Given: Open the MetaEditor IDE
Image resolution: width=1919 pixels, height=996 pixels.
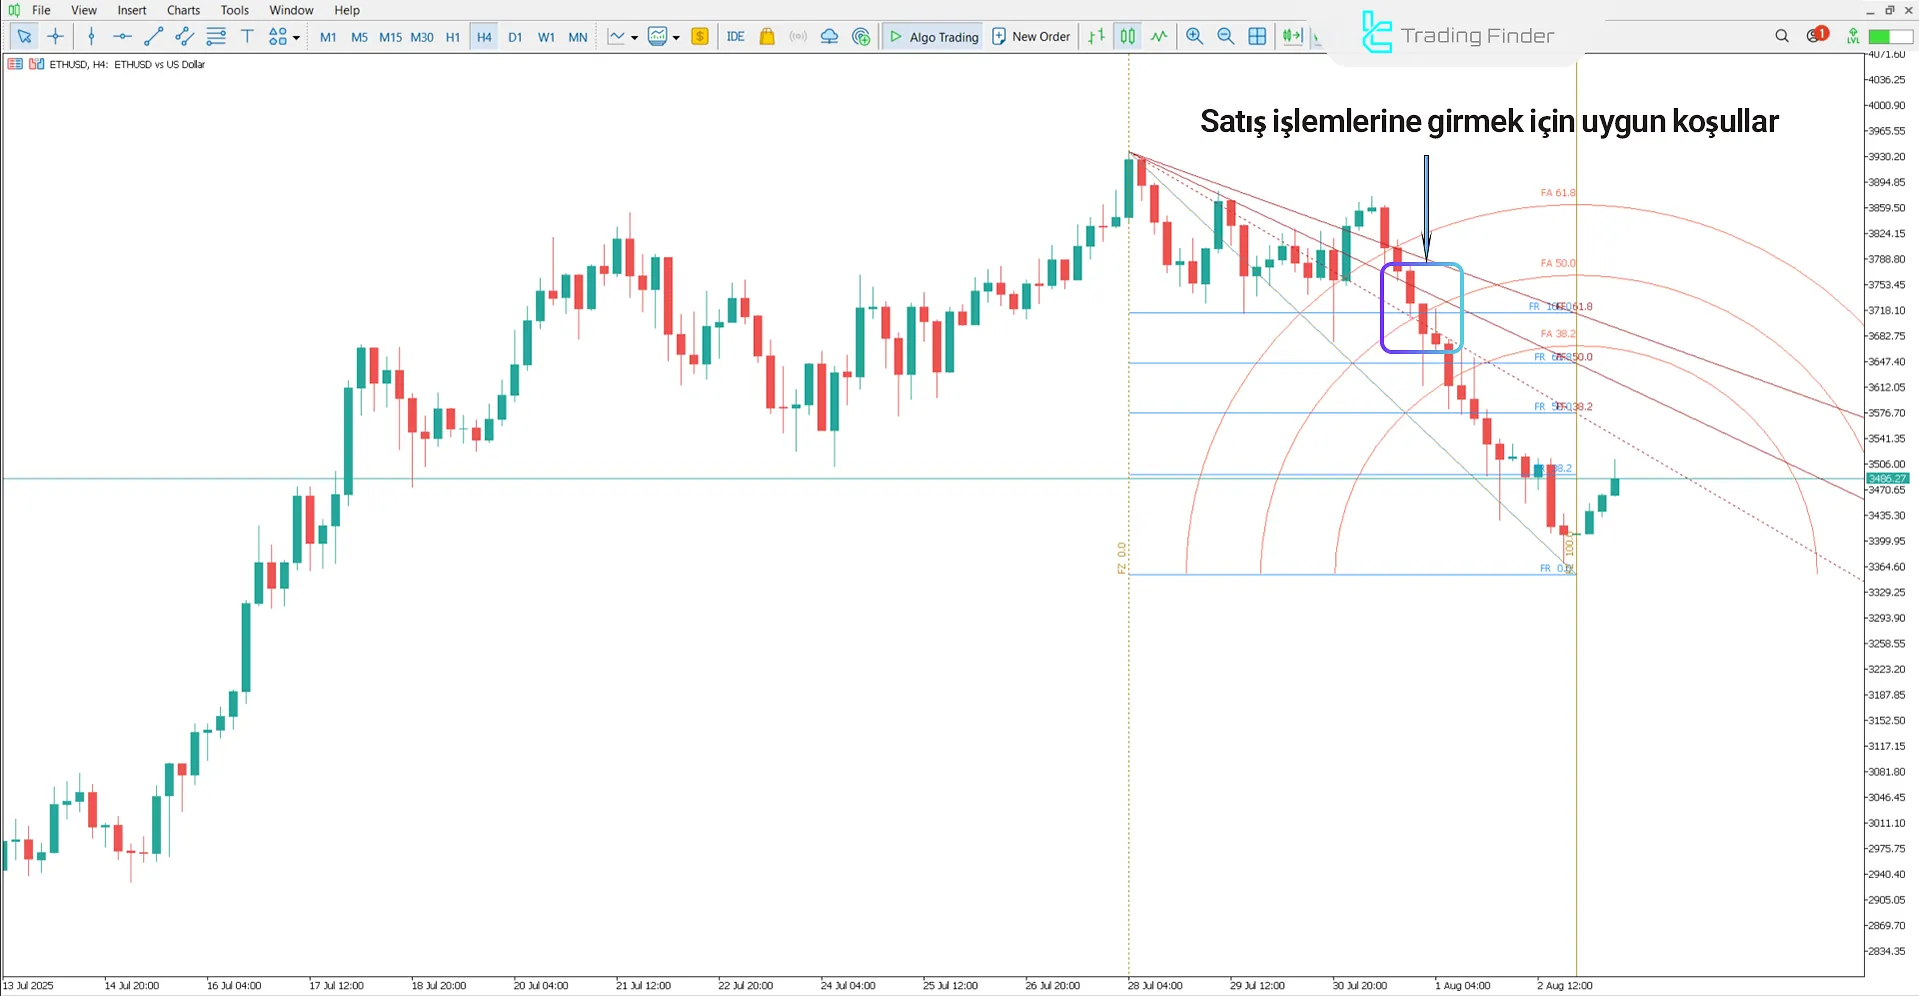Looking at the screenshot, I should pos(736,36).
